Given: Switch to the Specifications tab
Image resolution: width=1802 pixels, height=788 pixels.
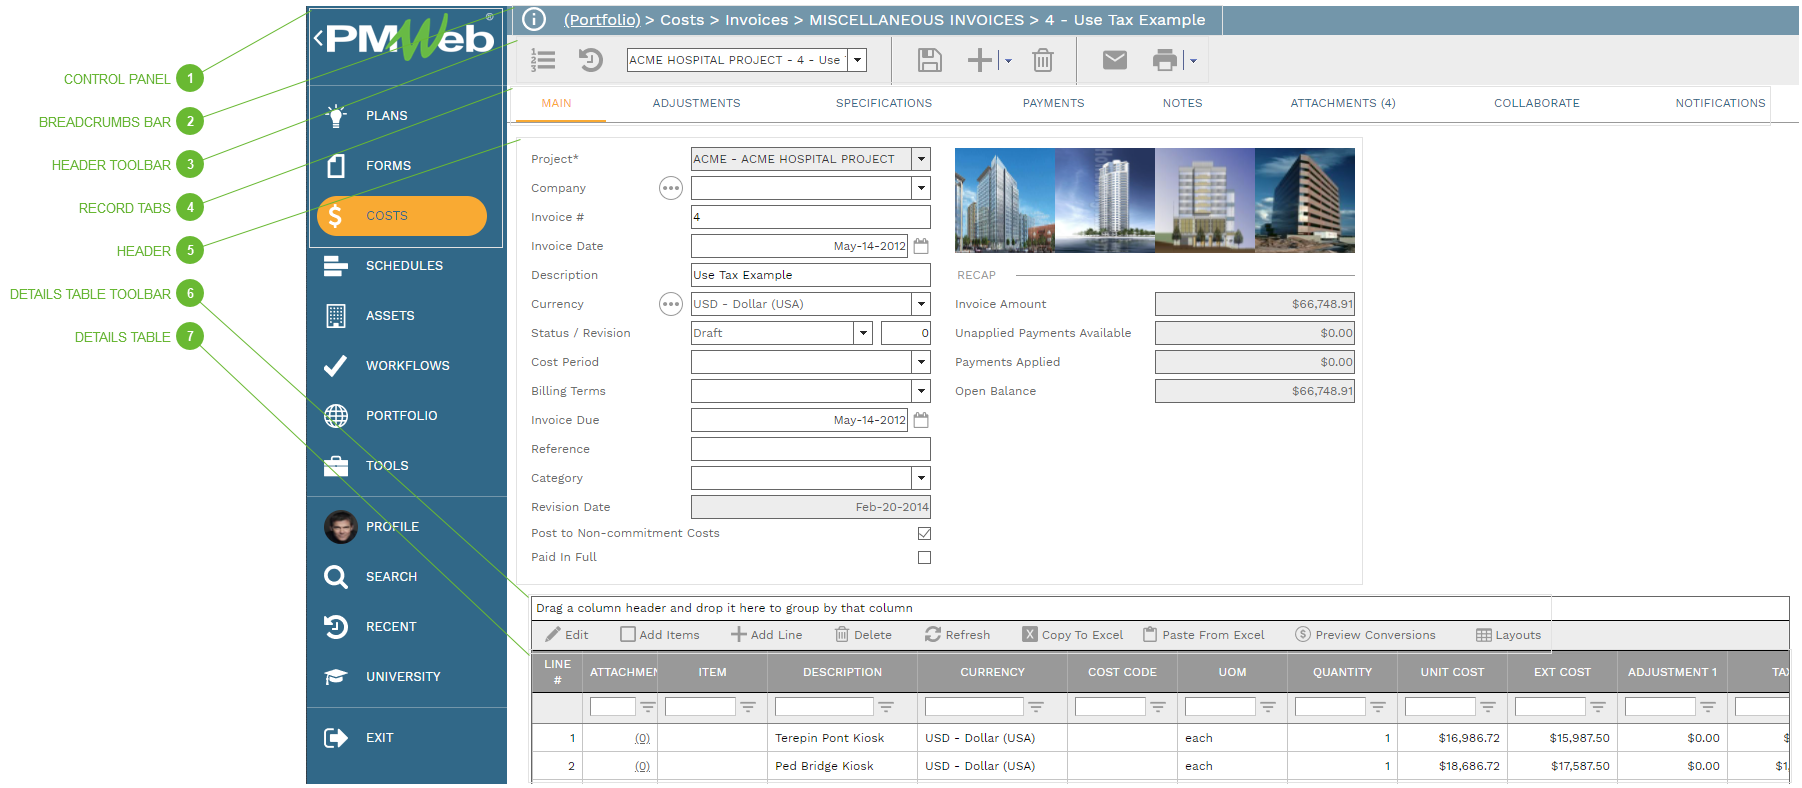Looking at the screenshot, I should [884, 103].
